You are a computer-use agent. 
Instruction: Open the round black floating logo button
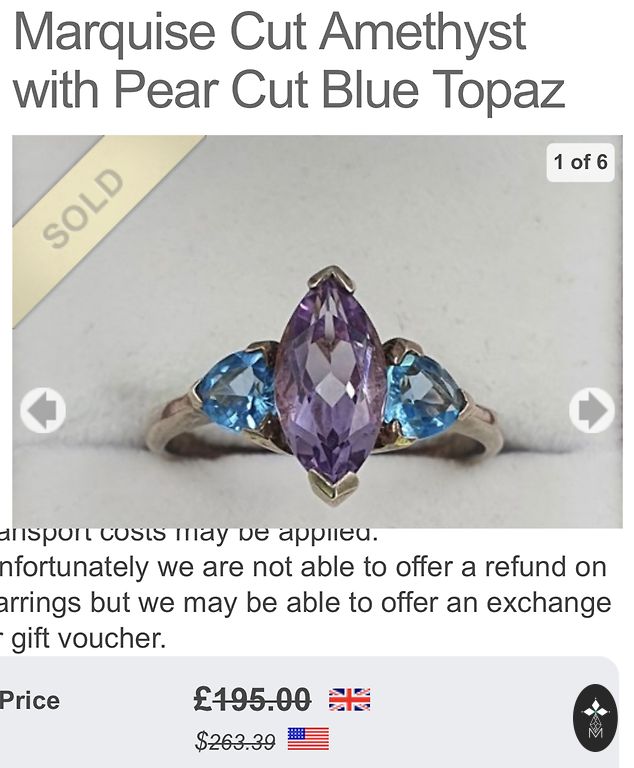[595, 718]
